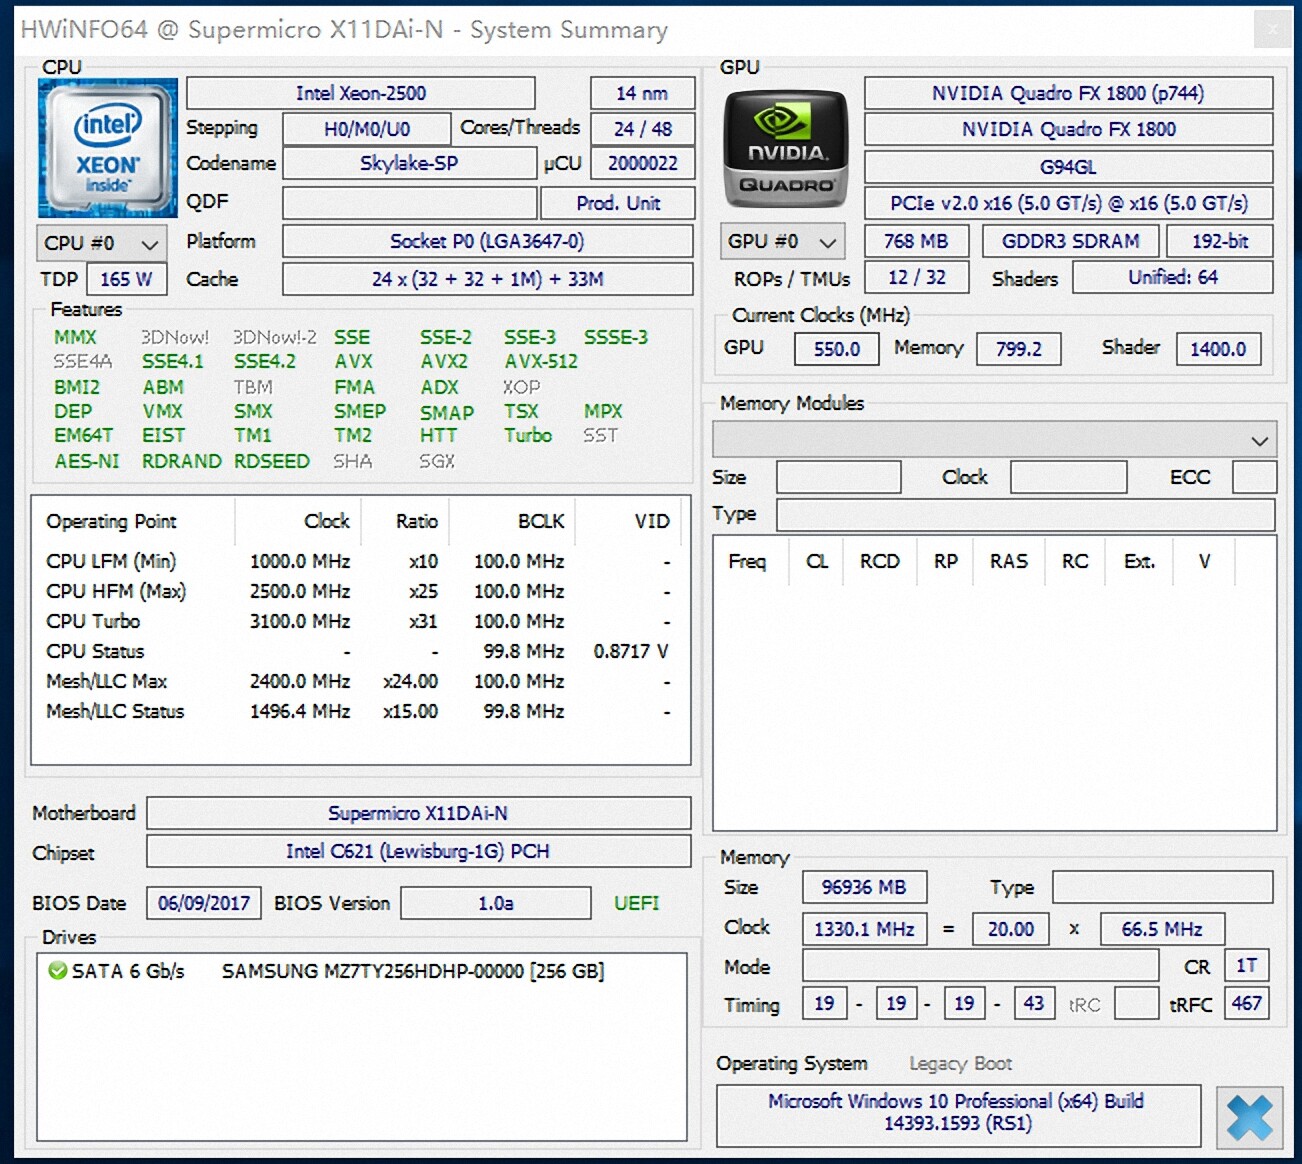Screen dimensions: 1302x1164
Task: Click the G94GL GPU codename field
Action: [1068, 167]
